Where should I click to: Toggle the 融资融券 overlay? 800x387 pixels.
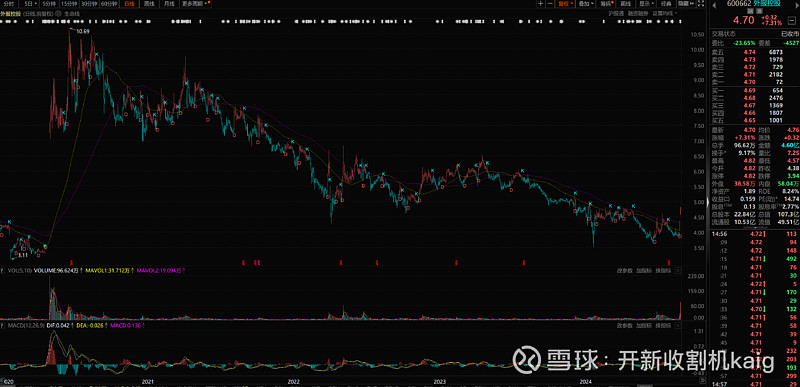click(638, 13)
